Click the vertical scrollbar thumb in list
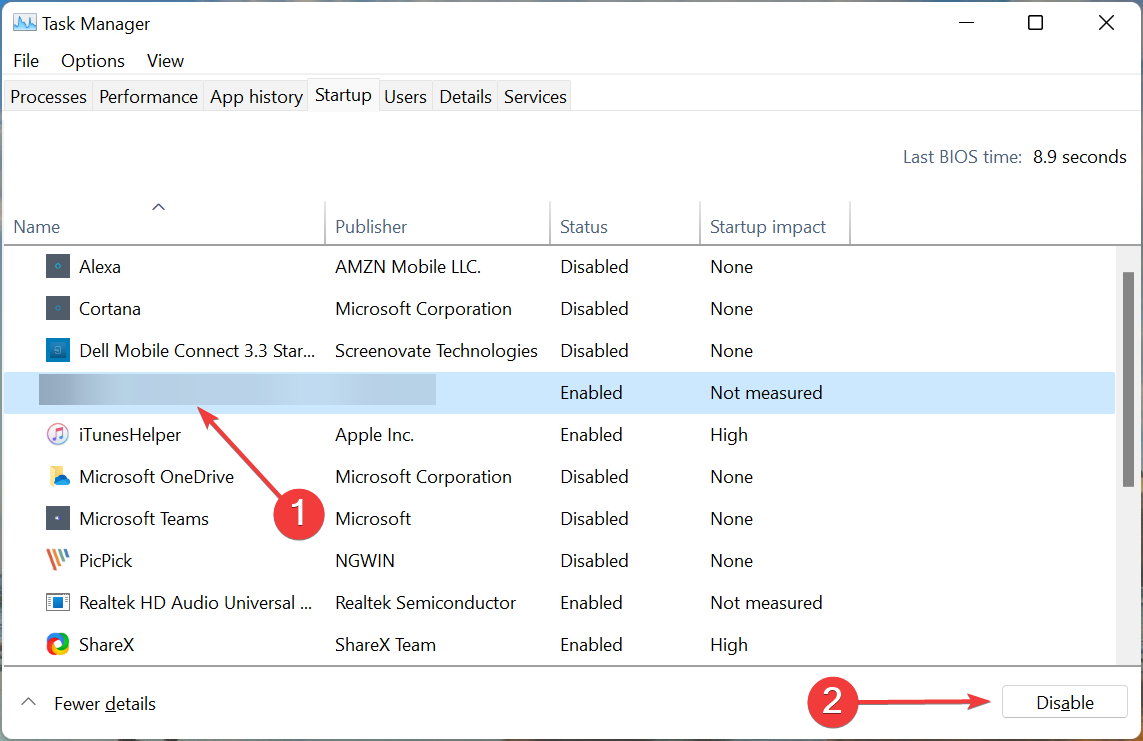This screenshot has width=1143, height=741. [x=1128, y=379]
